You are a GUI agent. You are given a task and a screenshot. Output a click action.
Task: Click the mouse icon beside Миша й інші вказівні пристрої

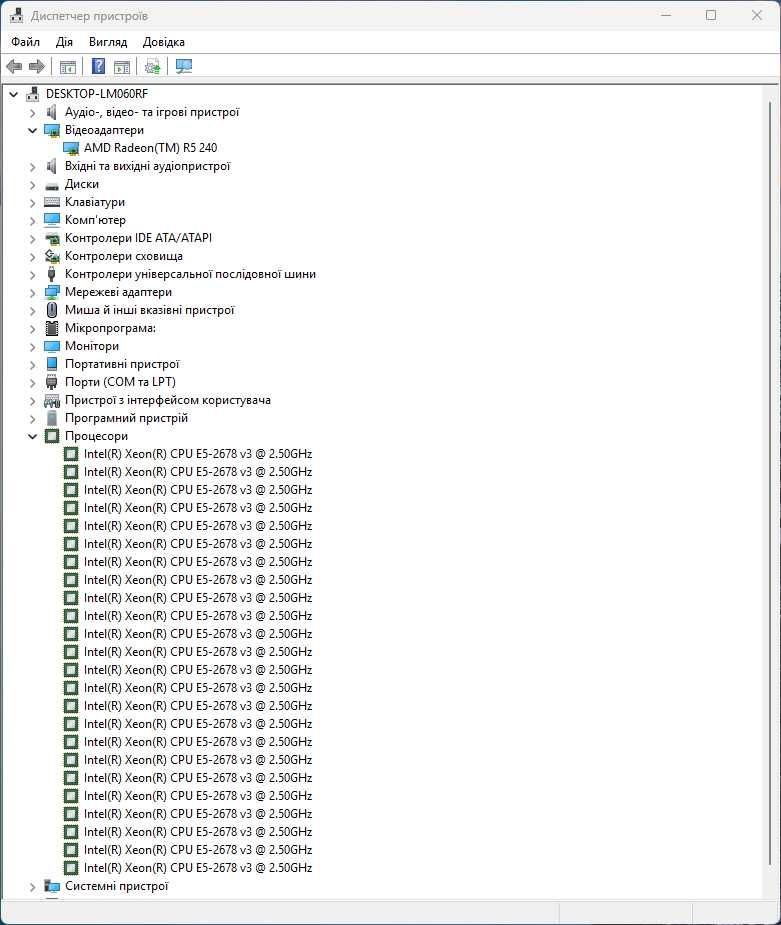point(52,310)
